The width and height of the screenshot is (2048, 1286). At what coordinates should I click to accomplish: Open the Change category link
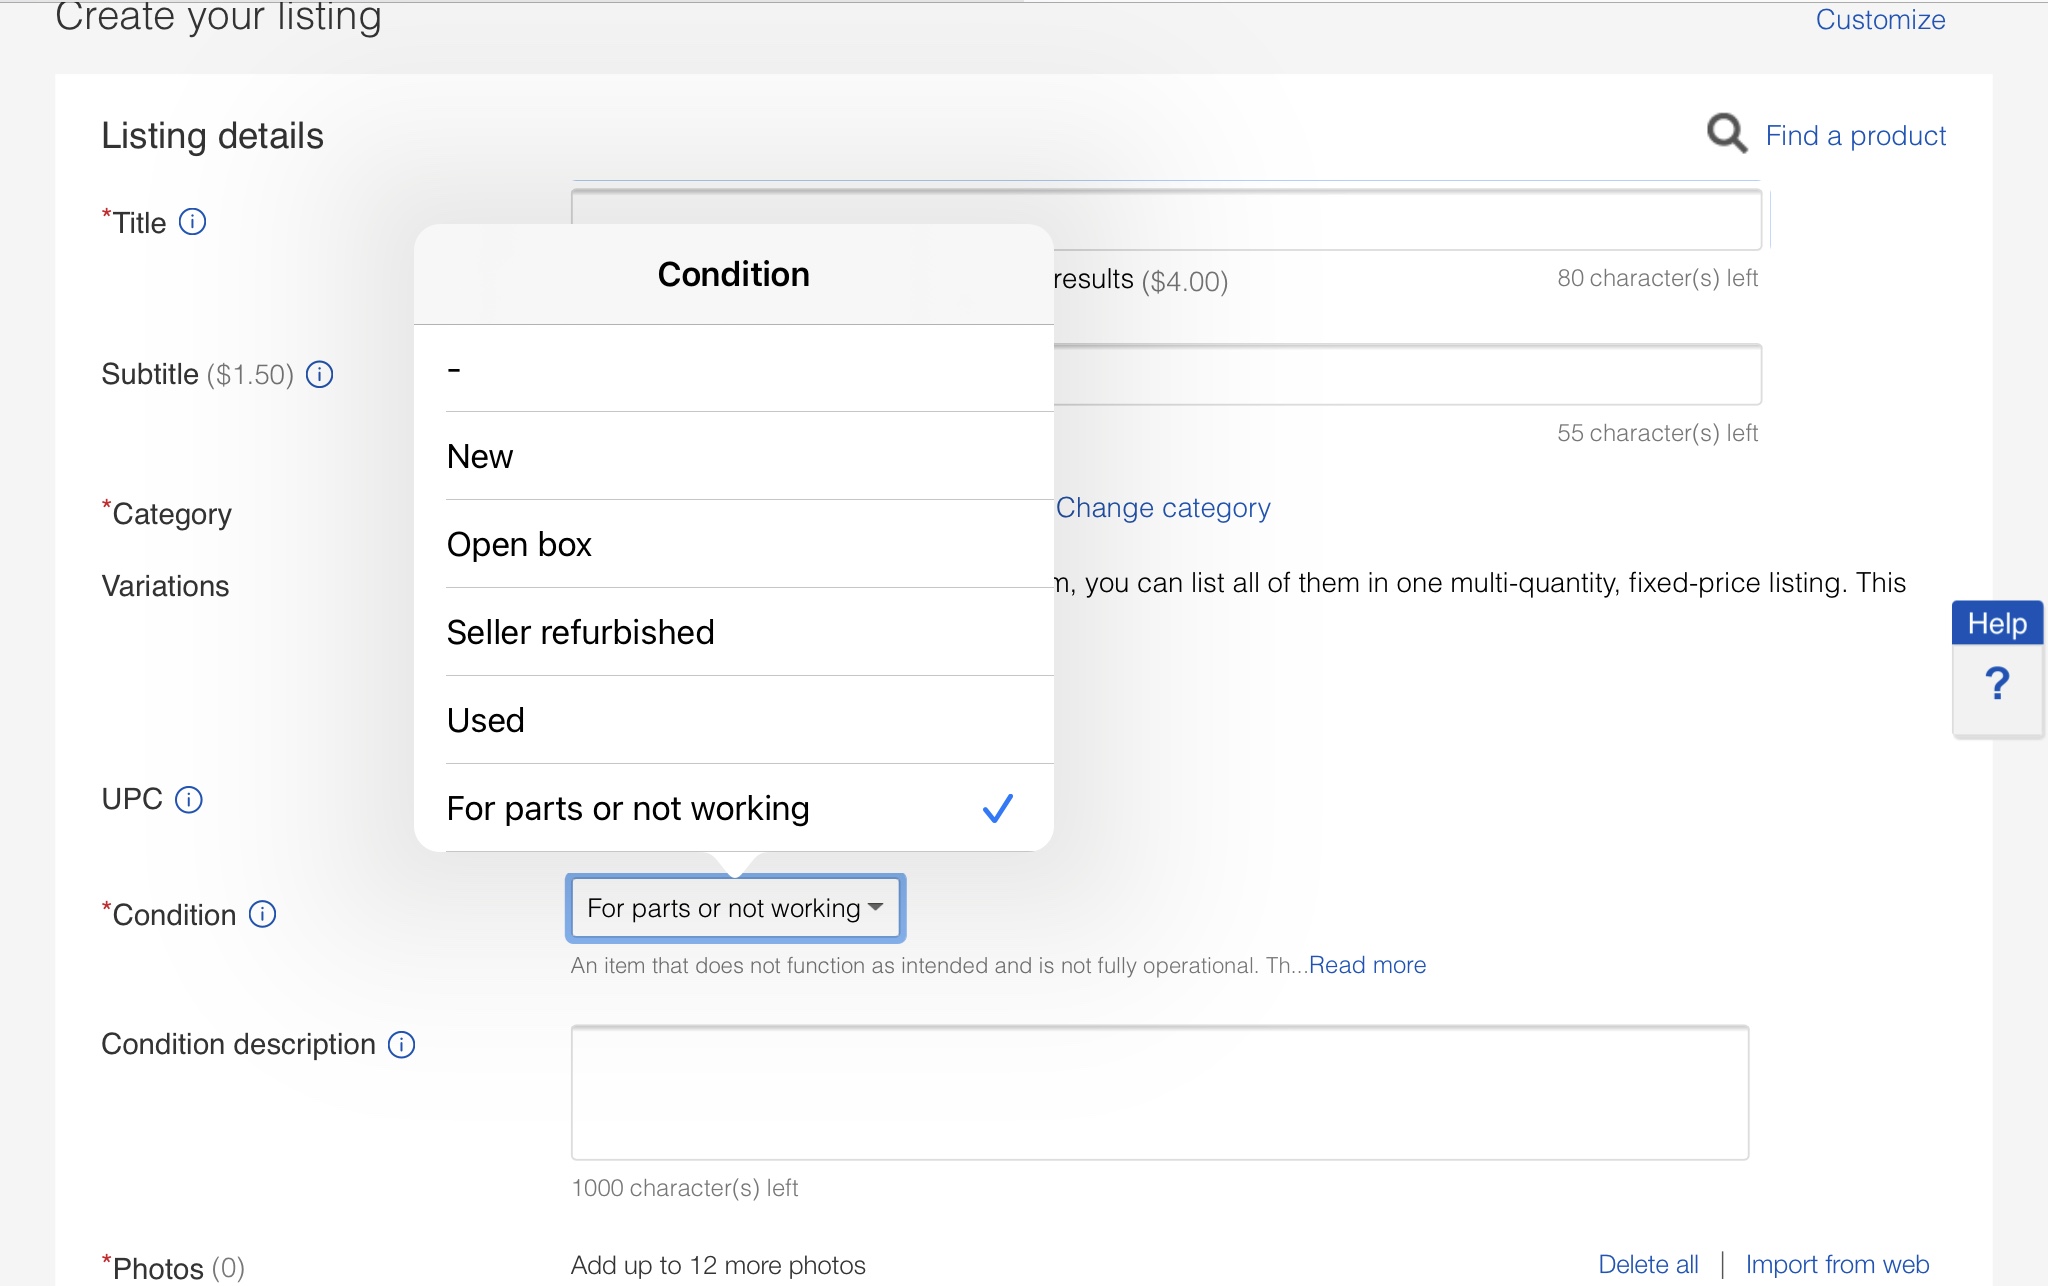click(x=1163, y=508)
